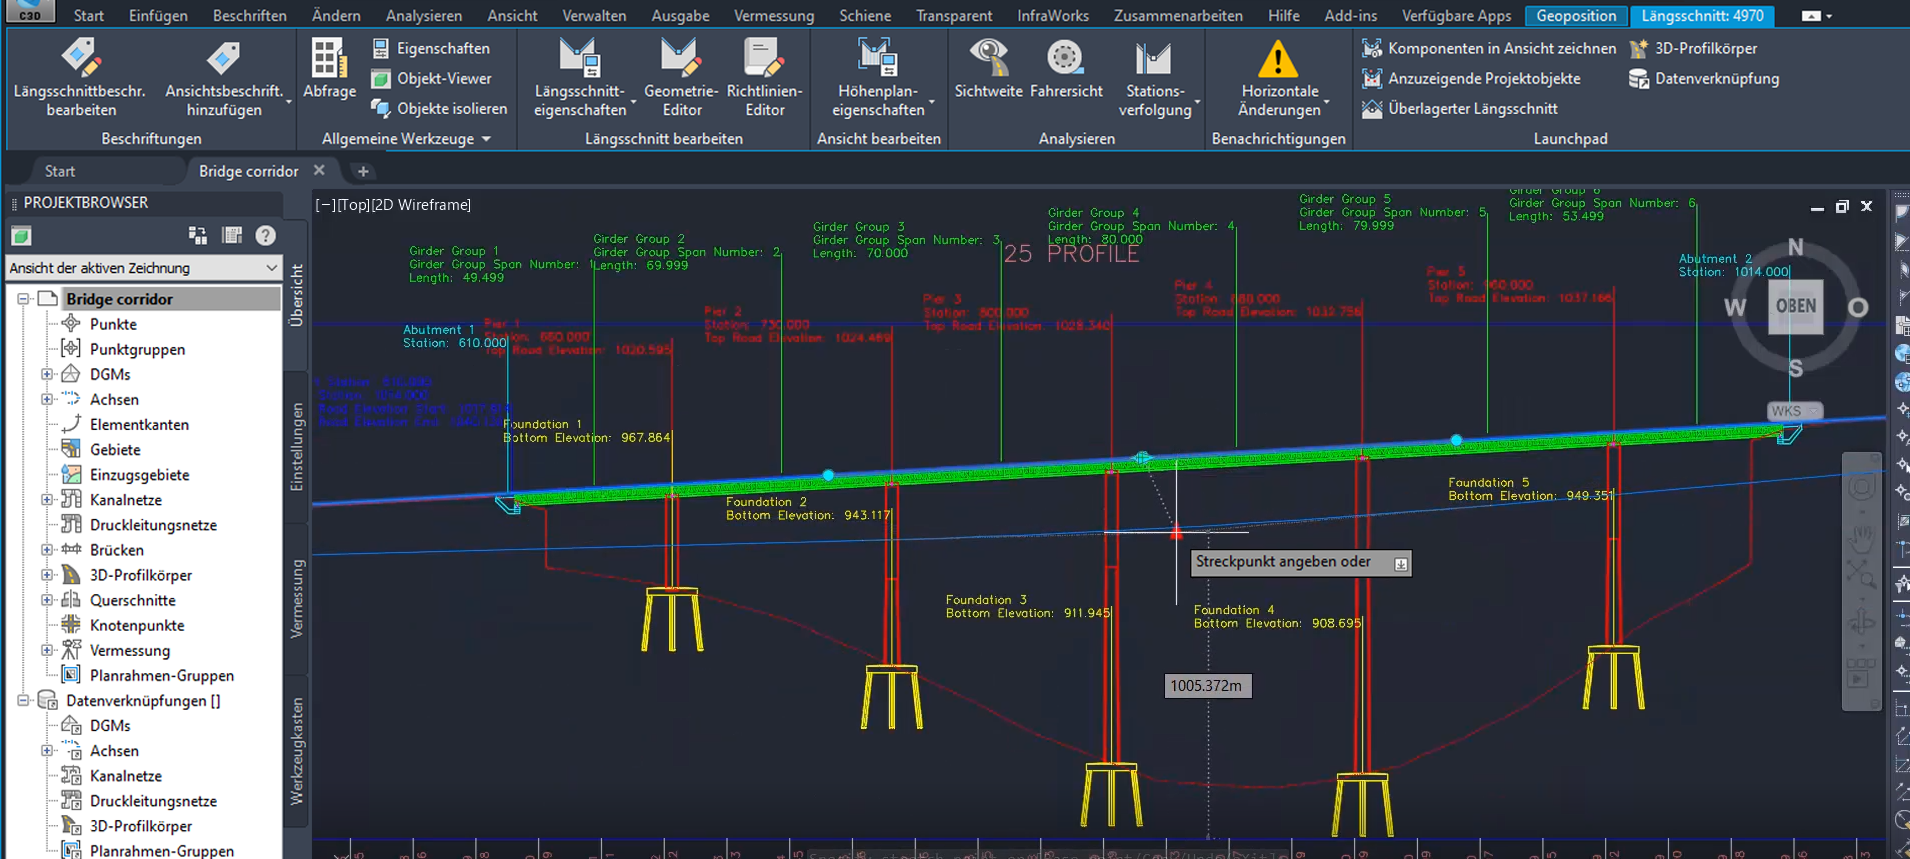Click Objekte isolieren

[440, 108]
